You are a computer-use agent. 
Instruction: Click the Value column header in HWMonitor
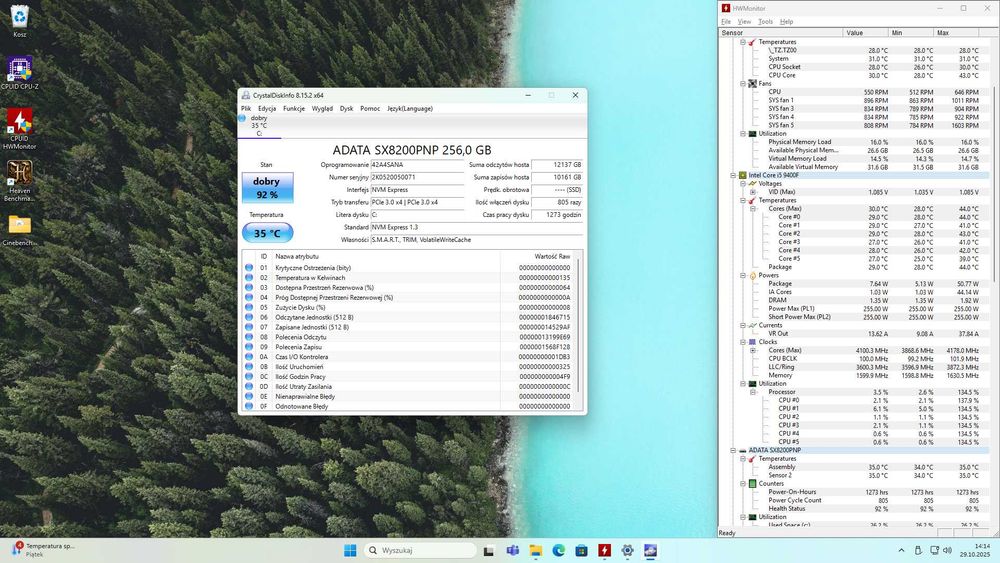point(865,33)
